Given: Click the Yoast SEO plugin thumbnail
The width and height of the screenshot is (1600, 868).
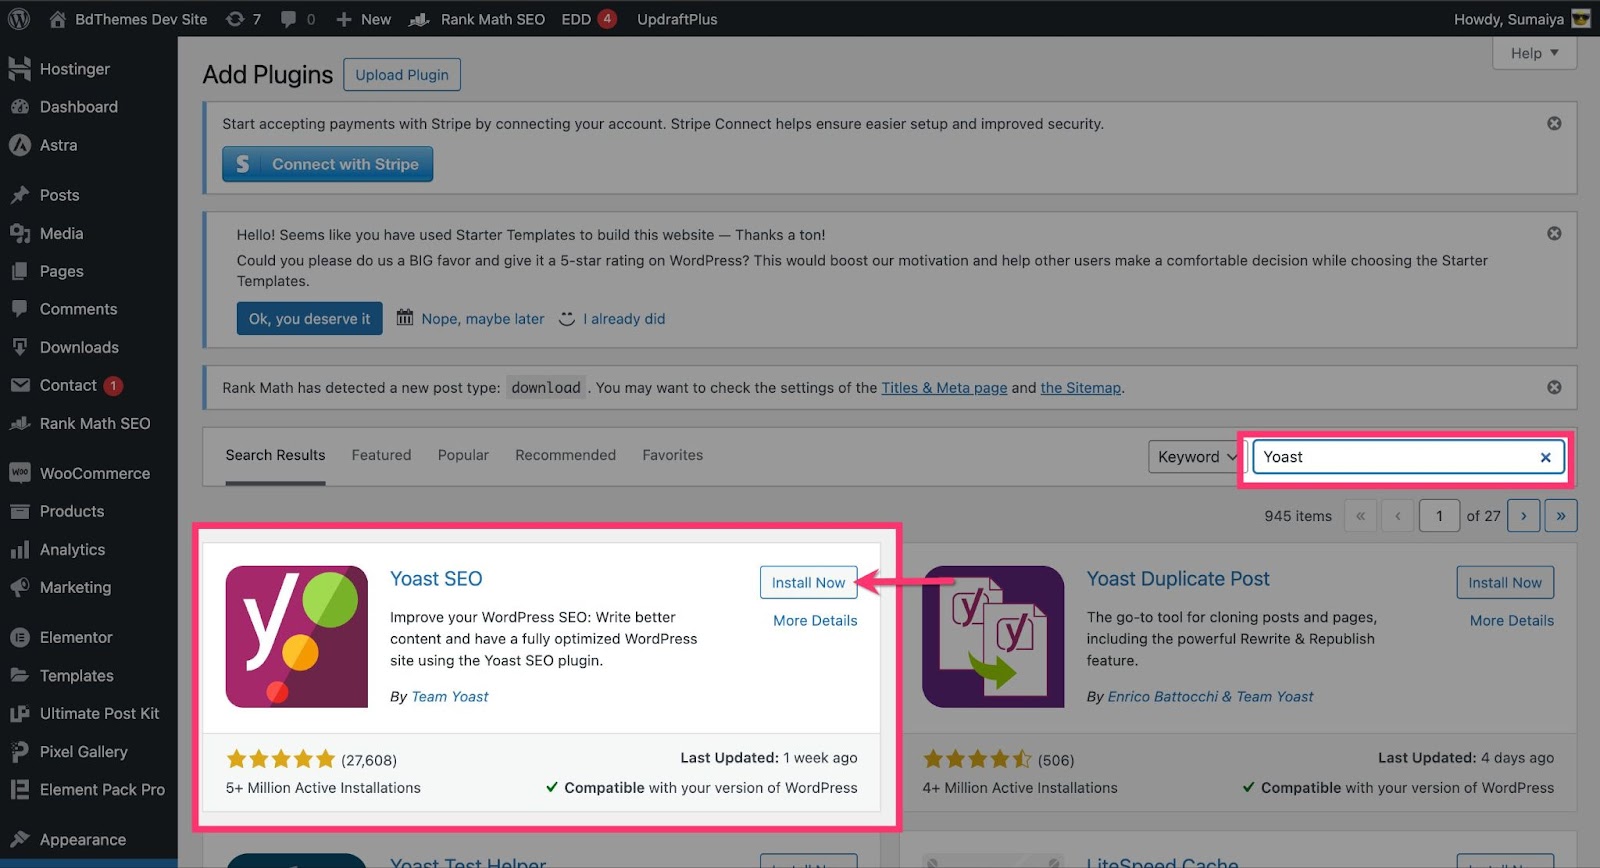Looking at the screenshot, I should (296, 637).
